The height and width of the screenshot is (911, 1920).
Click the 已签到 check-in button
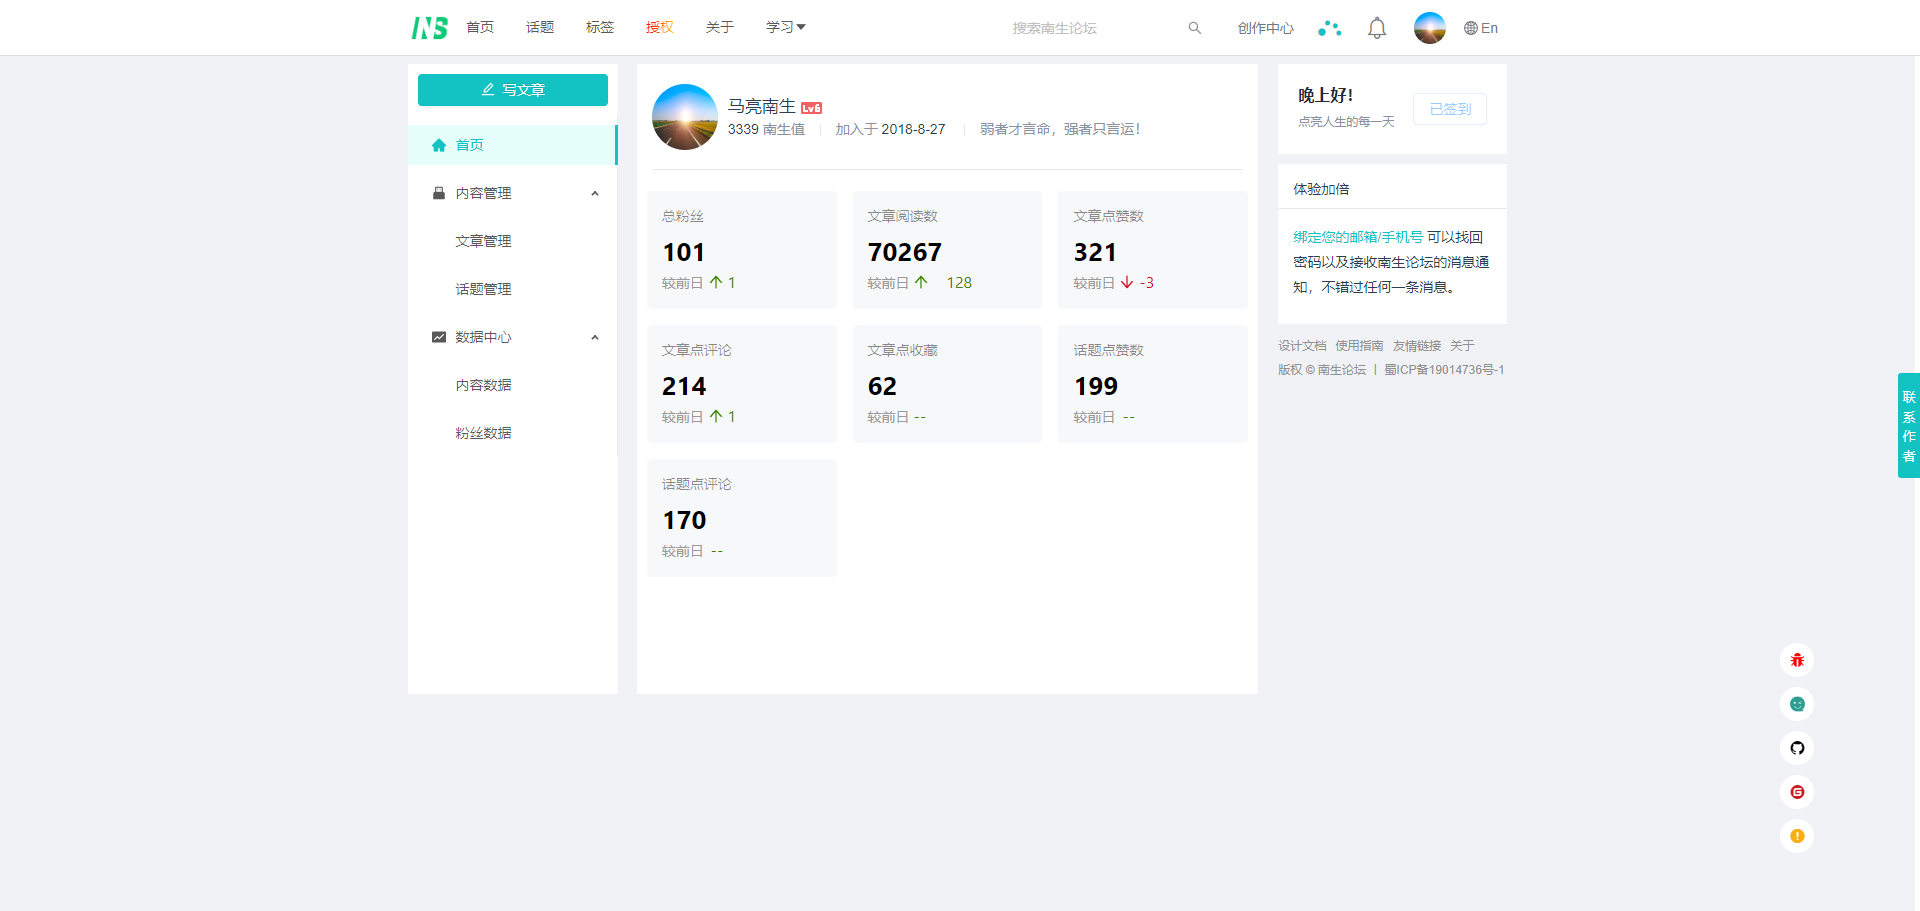point(1449,109)
